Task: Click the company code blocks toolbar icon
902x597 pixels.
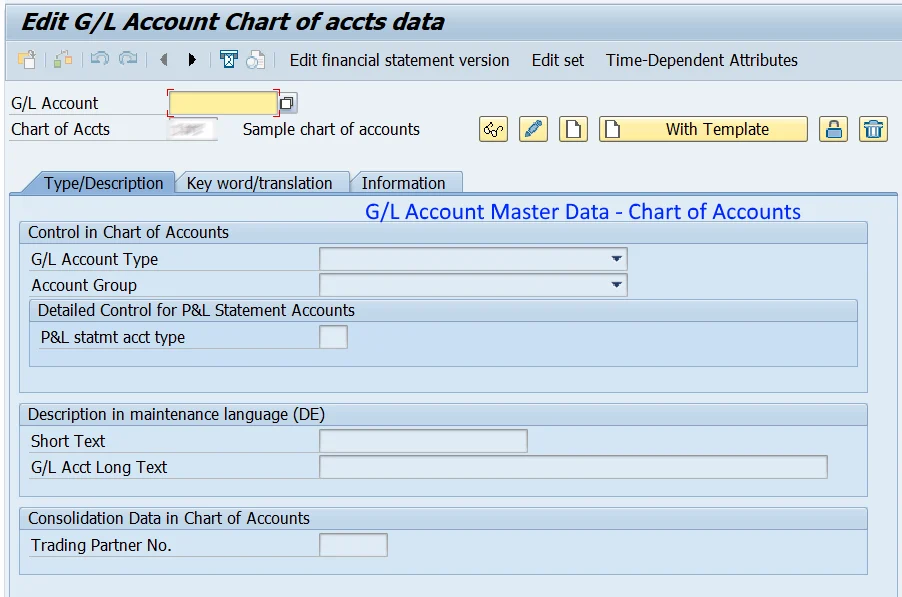Action: coord(63,60)
